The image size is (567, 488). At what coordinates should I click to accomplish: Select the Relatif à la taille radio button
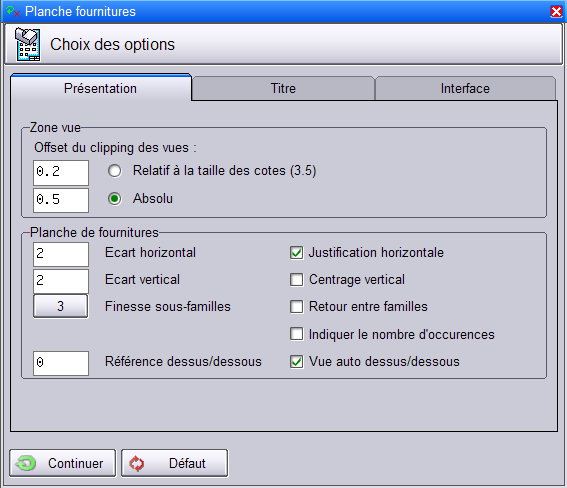click(x=115, y=171)
